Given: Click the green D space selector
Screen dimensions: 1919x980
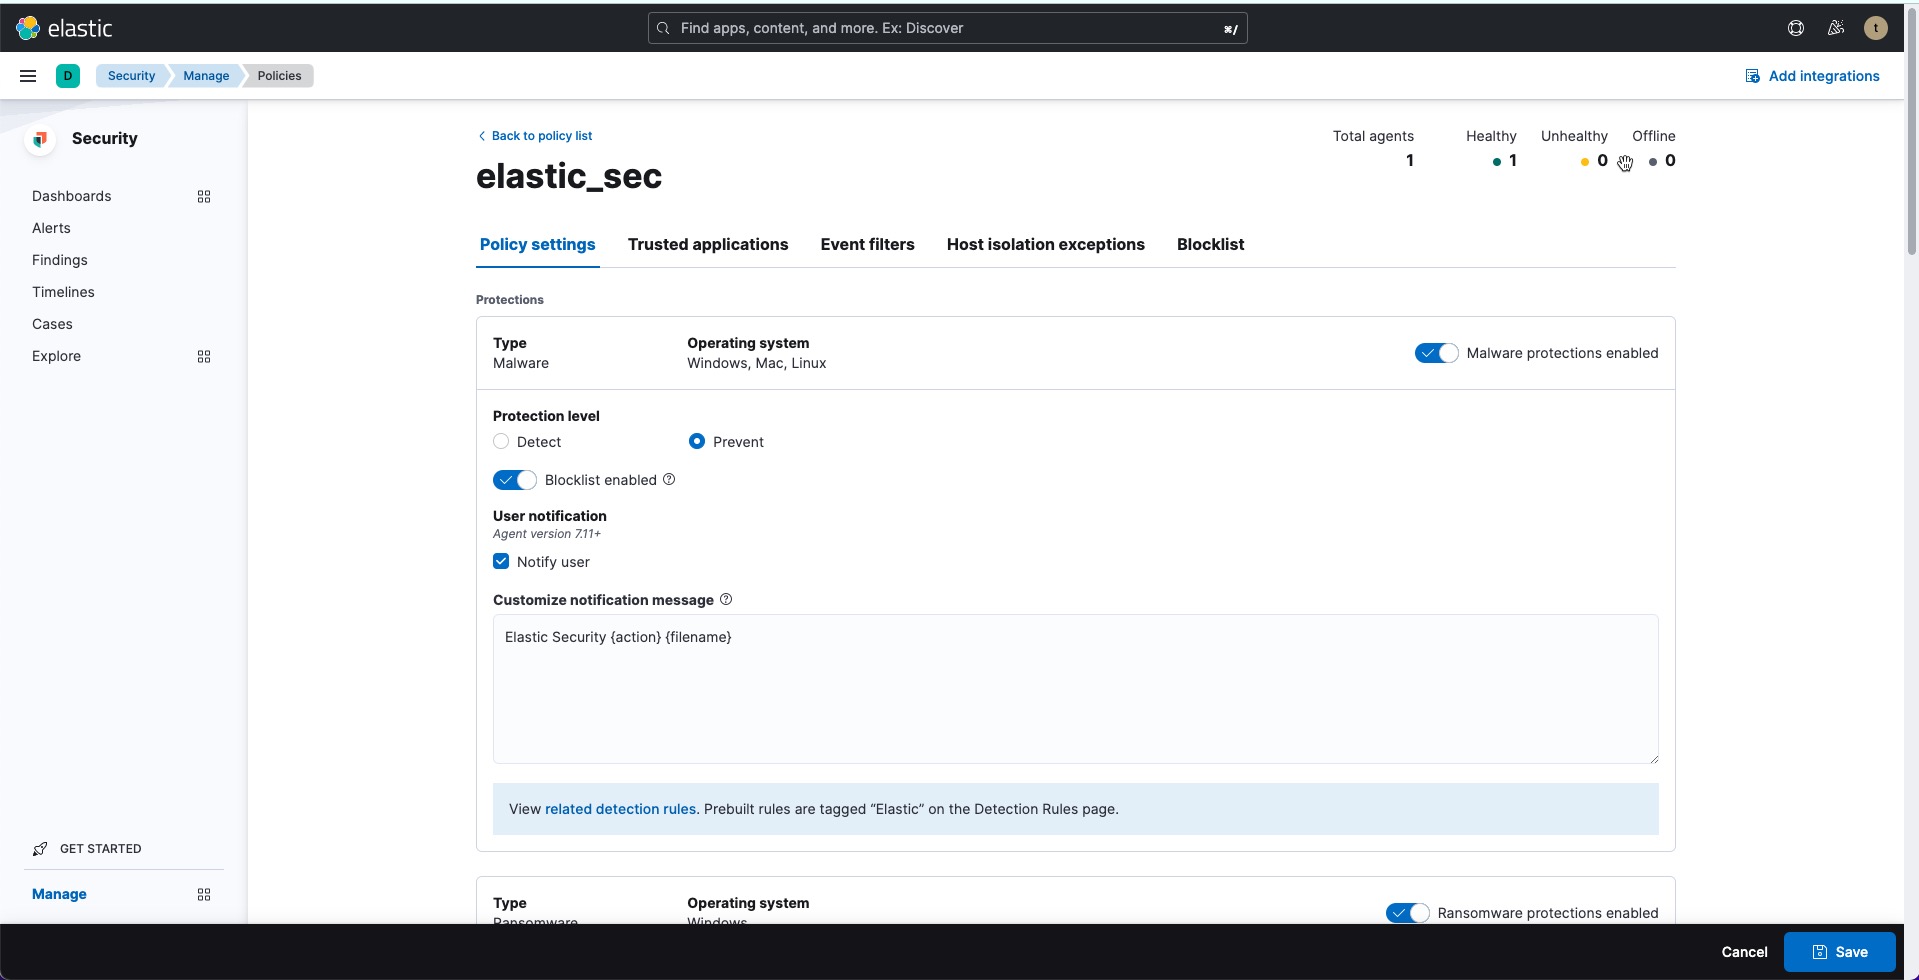Looking at the screenshot, I should [x=68, y=76].
